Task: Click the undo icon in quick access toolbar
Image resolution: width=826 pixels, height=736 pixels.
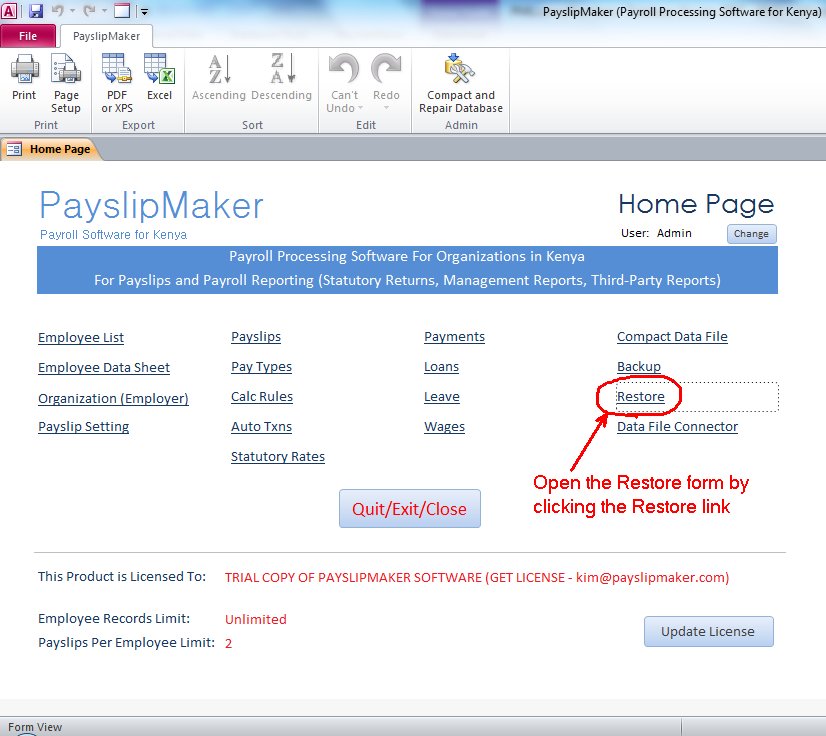Action: coord(57,11)
